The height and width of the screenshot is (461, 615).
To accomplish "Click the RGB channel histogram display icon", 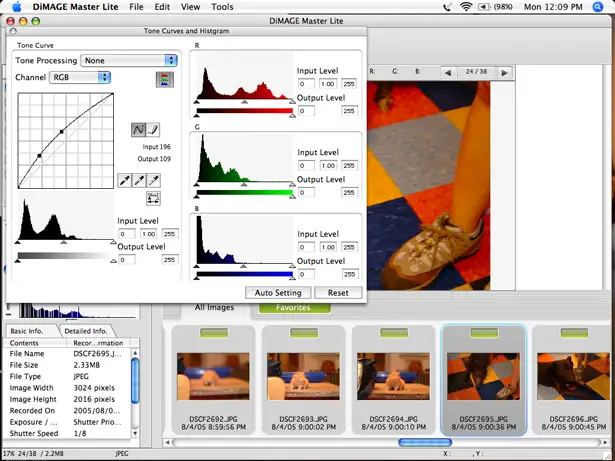I will coord(165,80).
